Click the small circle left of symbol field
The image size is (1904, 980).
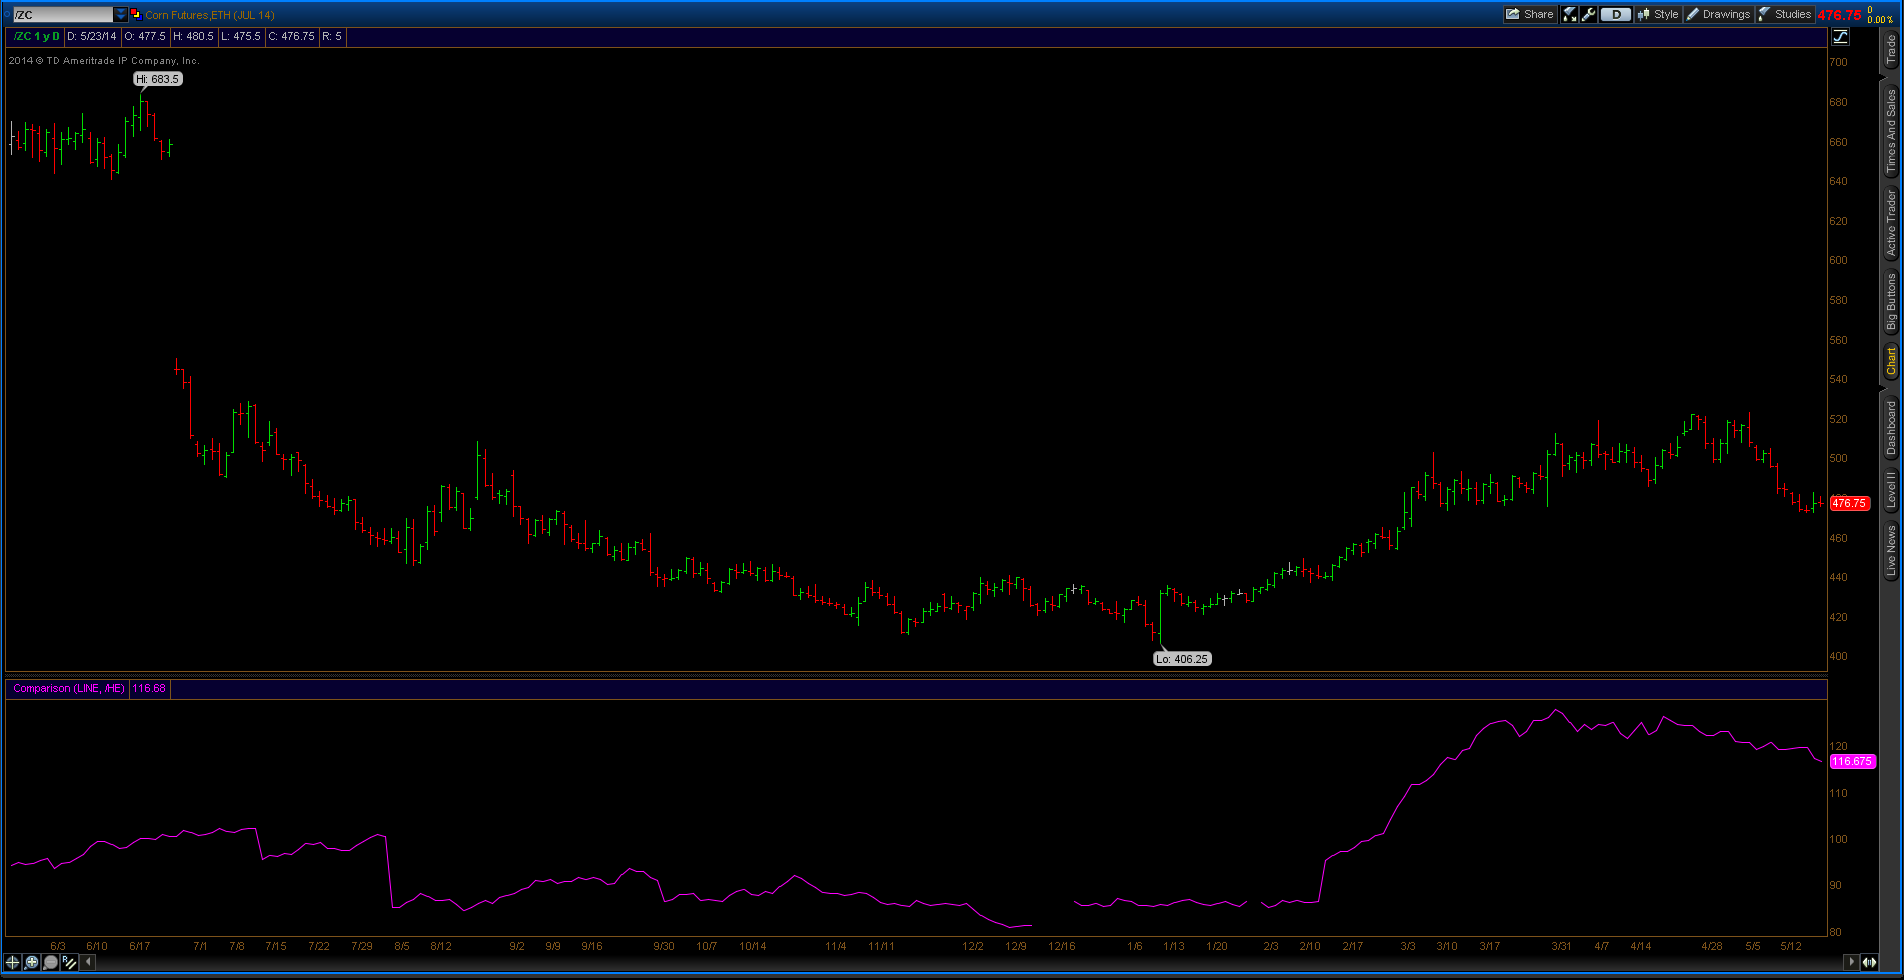(6, 15)
